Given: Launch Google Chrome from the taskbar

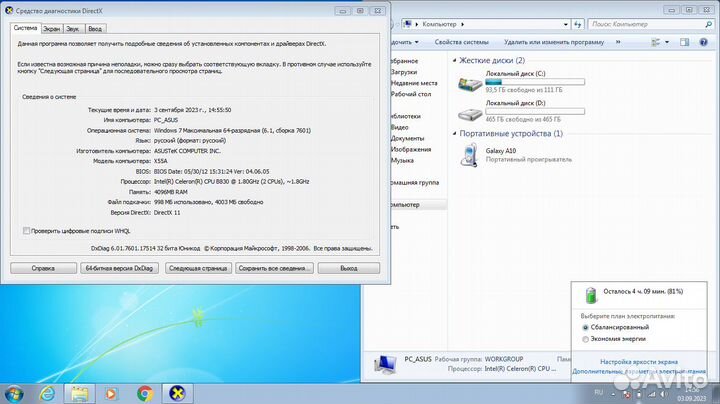Looking at the screenshot, I should coord(145,394).
